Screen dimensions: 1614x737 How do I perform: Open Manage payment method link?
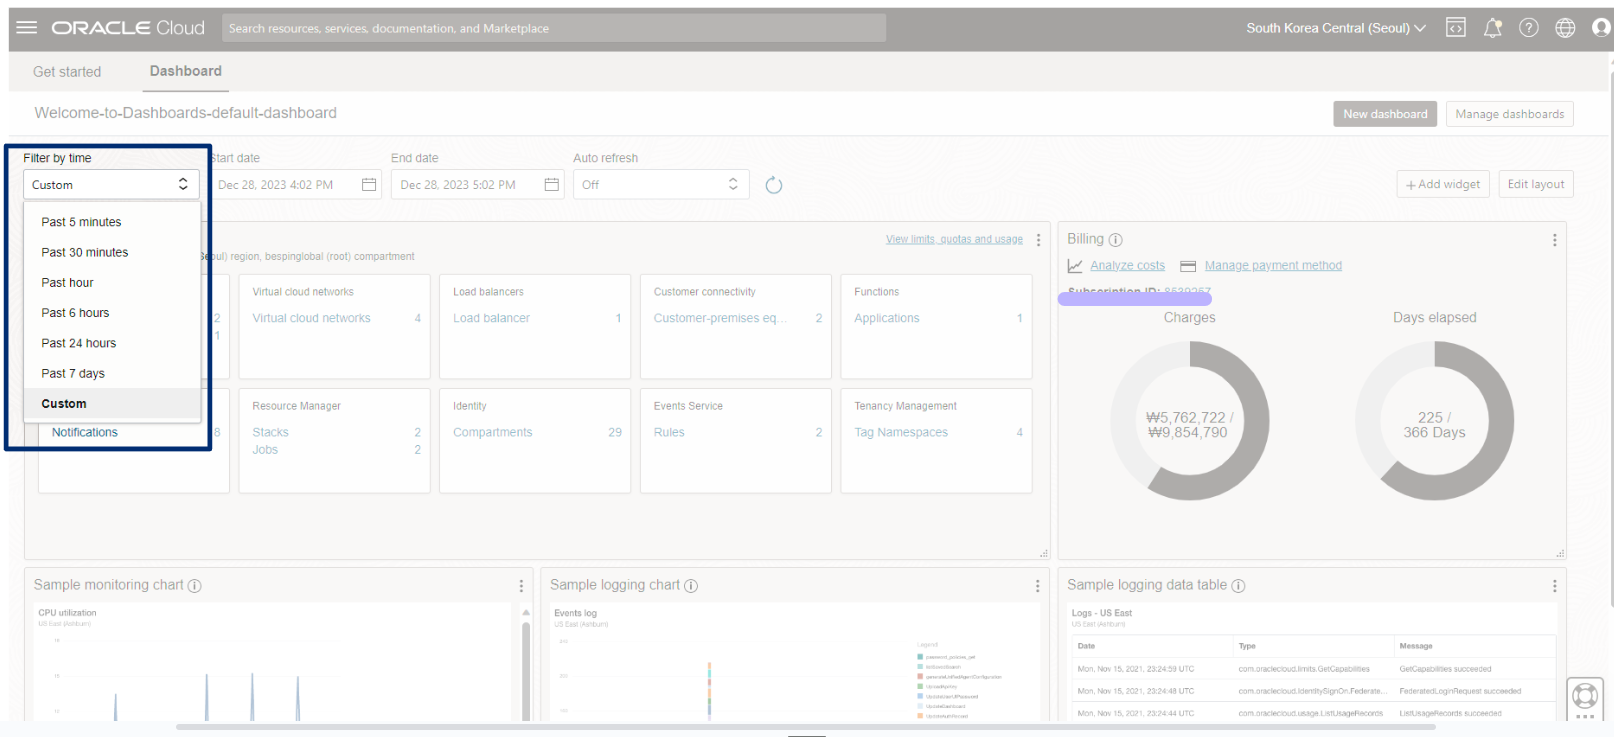pyautogui.click(x=1273, y=266)
